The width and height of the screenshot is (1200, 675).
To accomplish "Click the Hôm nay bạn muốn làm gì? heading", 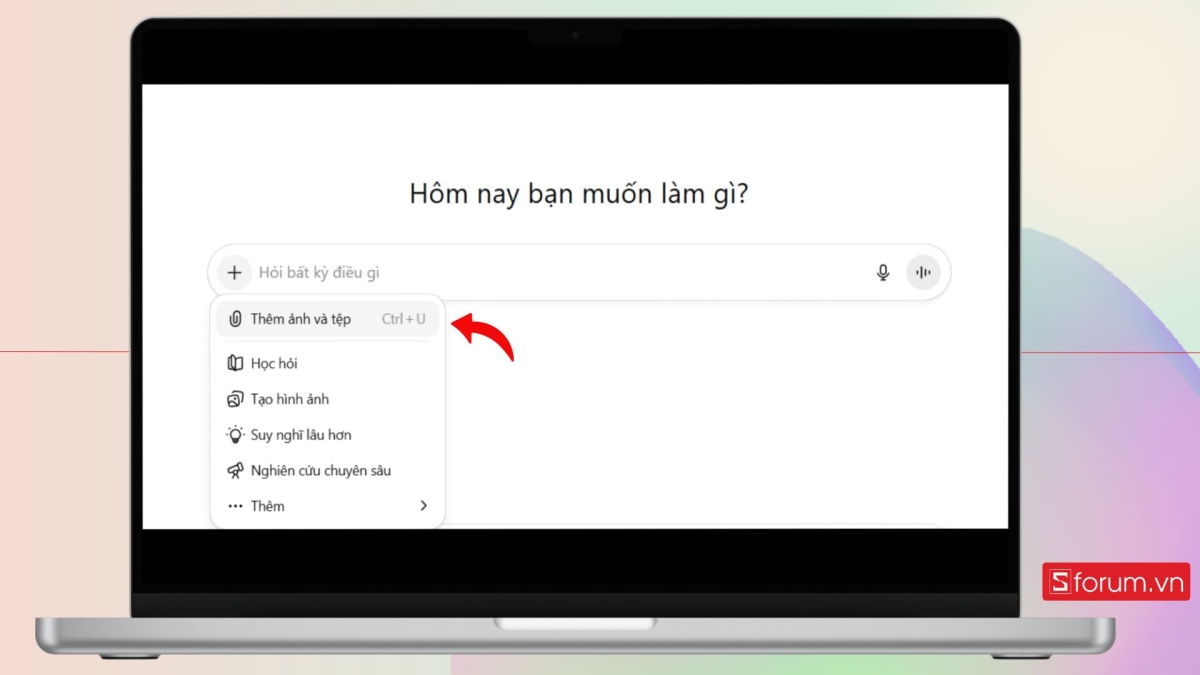I will [579, 193].
